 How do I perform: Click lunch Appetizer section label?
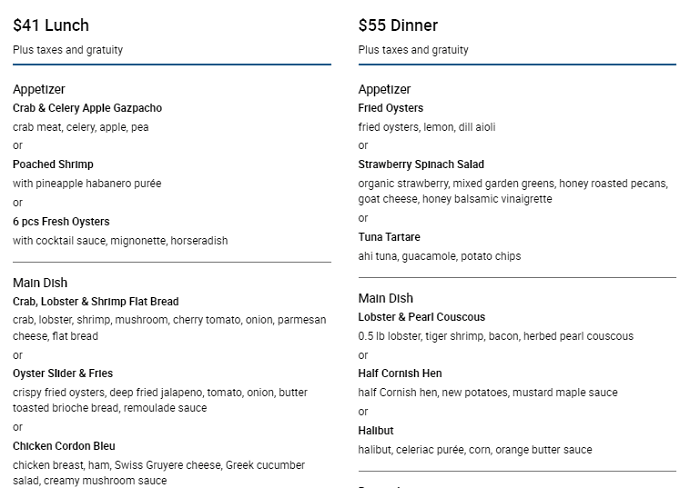[x=39, y=89]
